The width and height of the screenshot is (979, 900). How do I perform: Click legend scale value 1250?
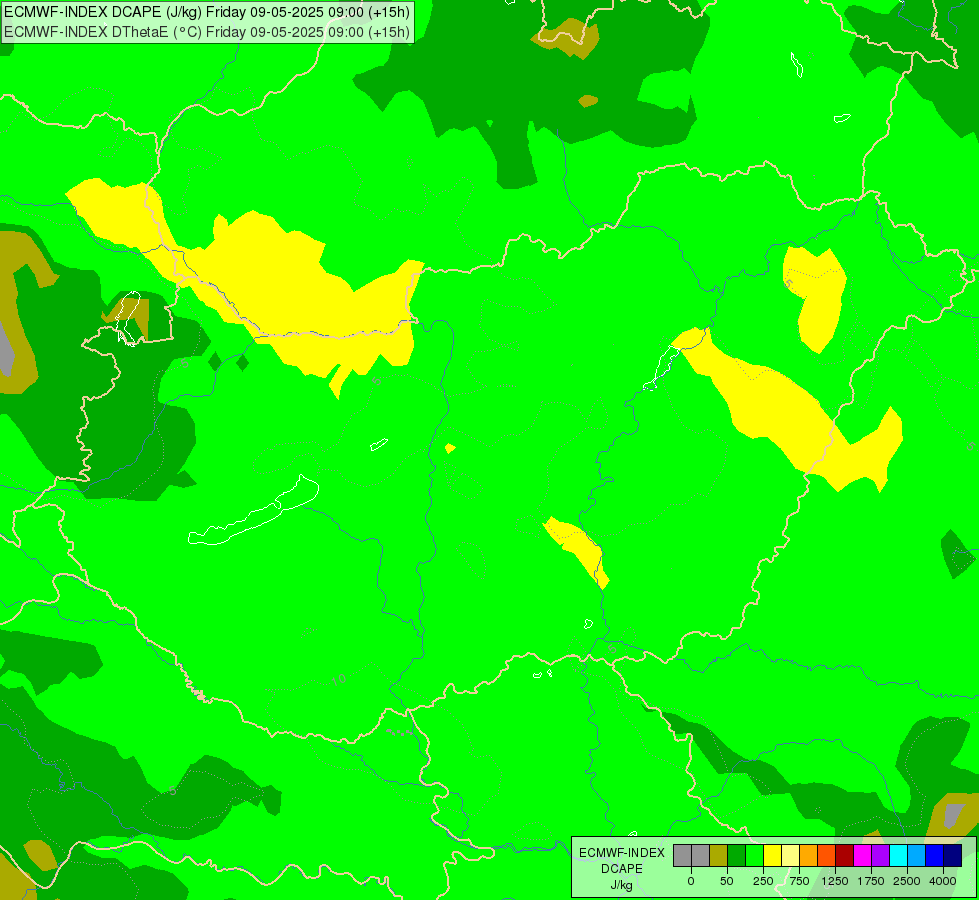click(x=835, y=881)
